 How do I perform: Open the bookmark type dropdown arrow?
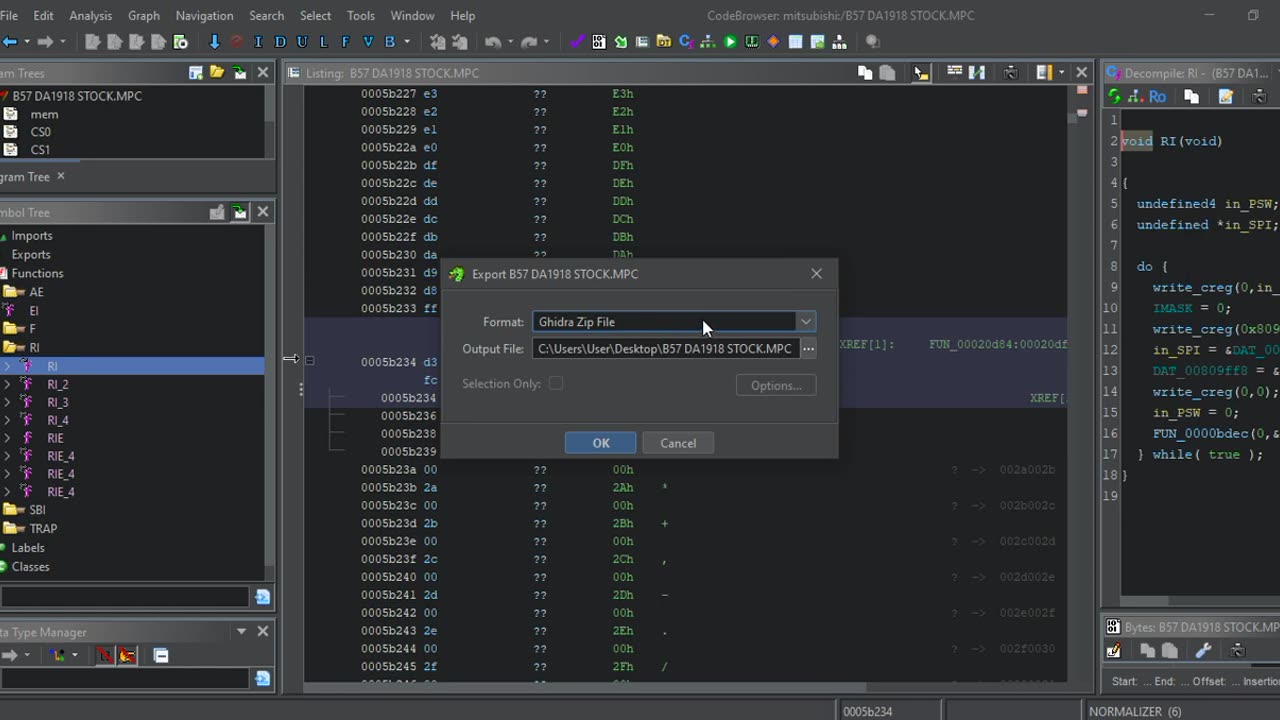408,42
